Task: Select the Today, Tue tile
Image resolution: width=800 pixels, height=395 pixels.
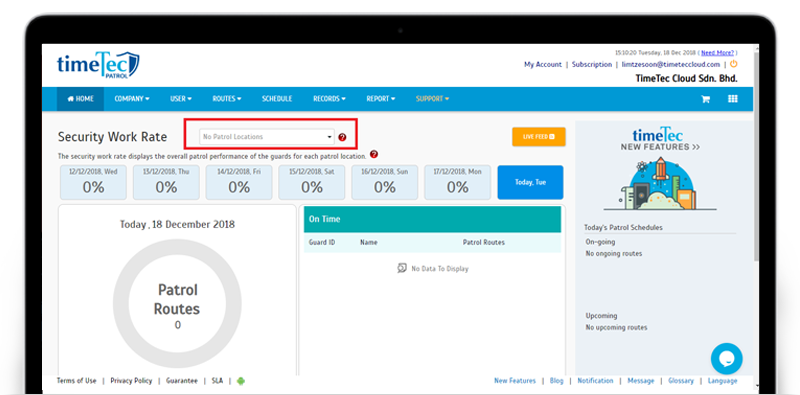Action: tap(531, 182)
